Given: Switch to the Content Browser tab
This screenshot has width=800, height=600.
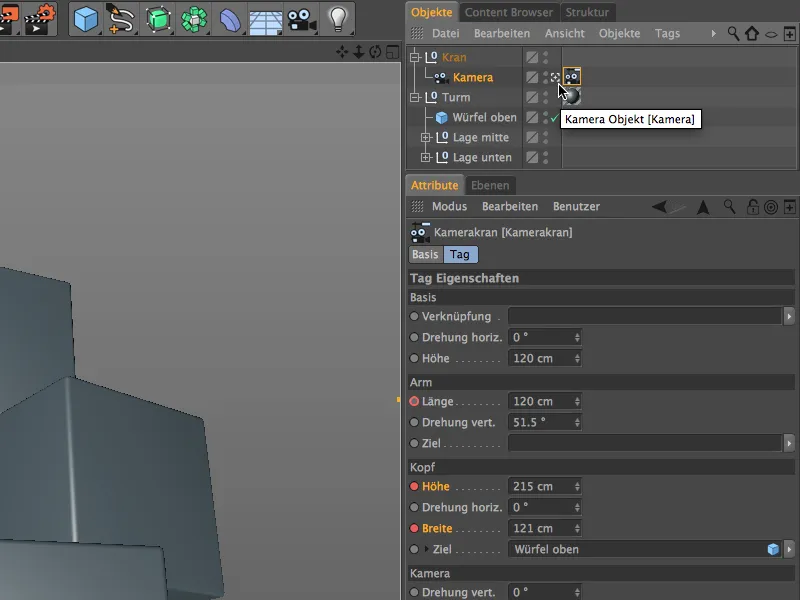Looking at the screenshot, I should point(509,12).
